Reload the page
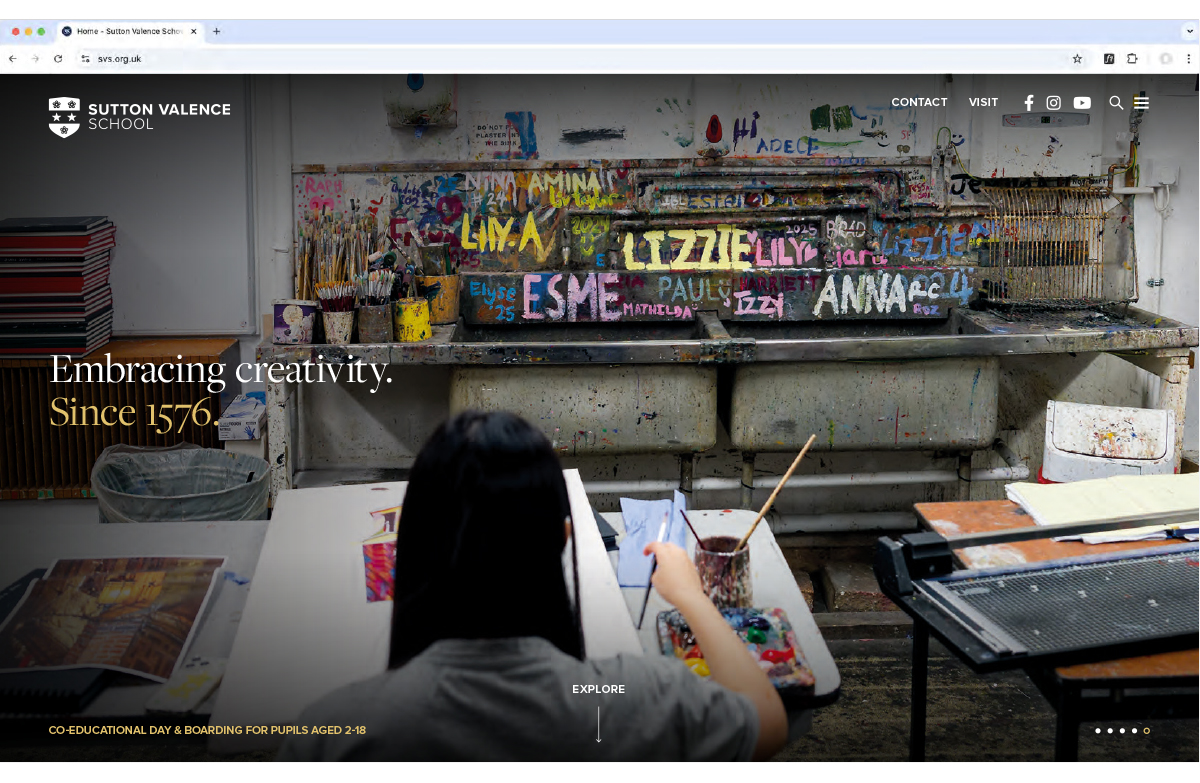Viewport: 1200px width, 783px height. click(x=58, y=59)
